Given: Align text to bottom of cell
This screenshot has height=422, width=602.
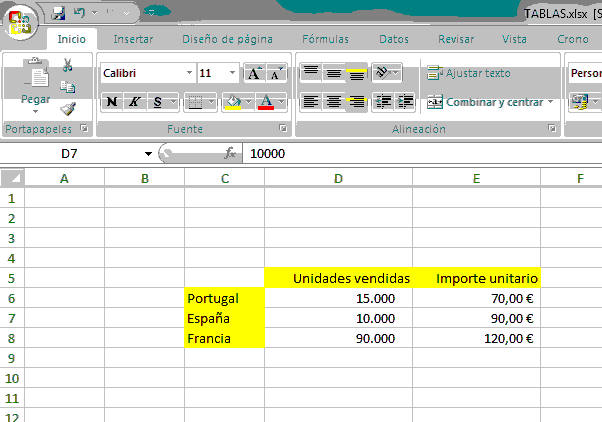Looking at the screenshot, I should 357,72.
